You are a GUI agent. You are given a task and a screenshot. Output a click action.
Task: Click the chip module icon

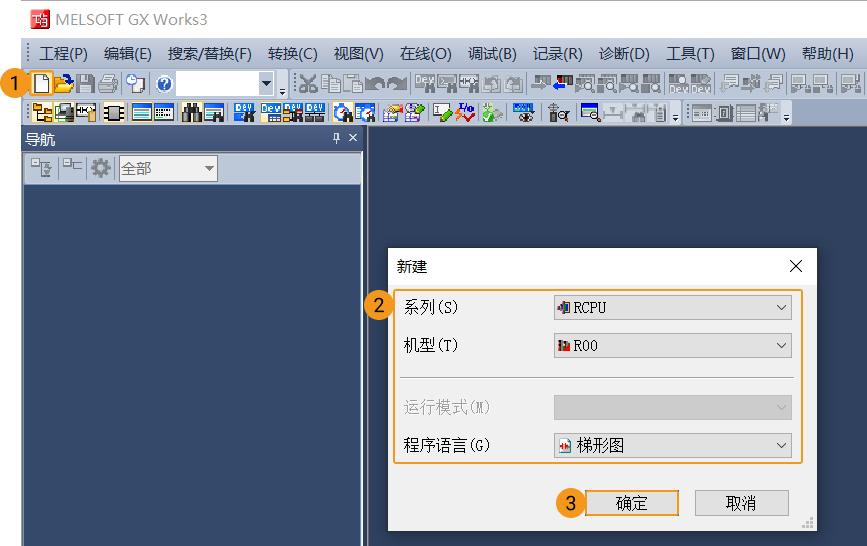(113, 113)
